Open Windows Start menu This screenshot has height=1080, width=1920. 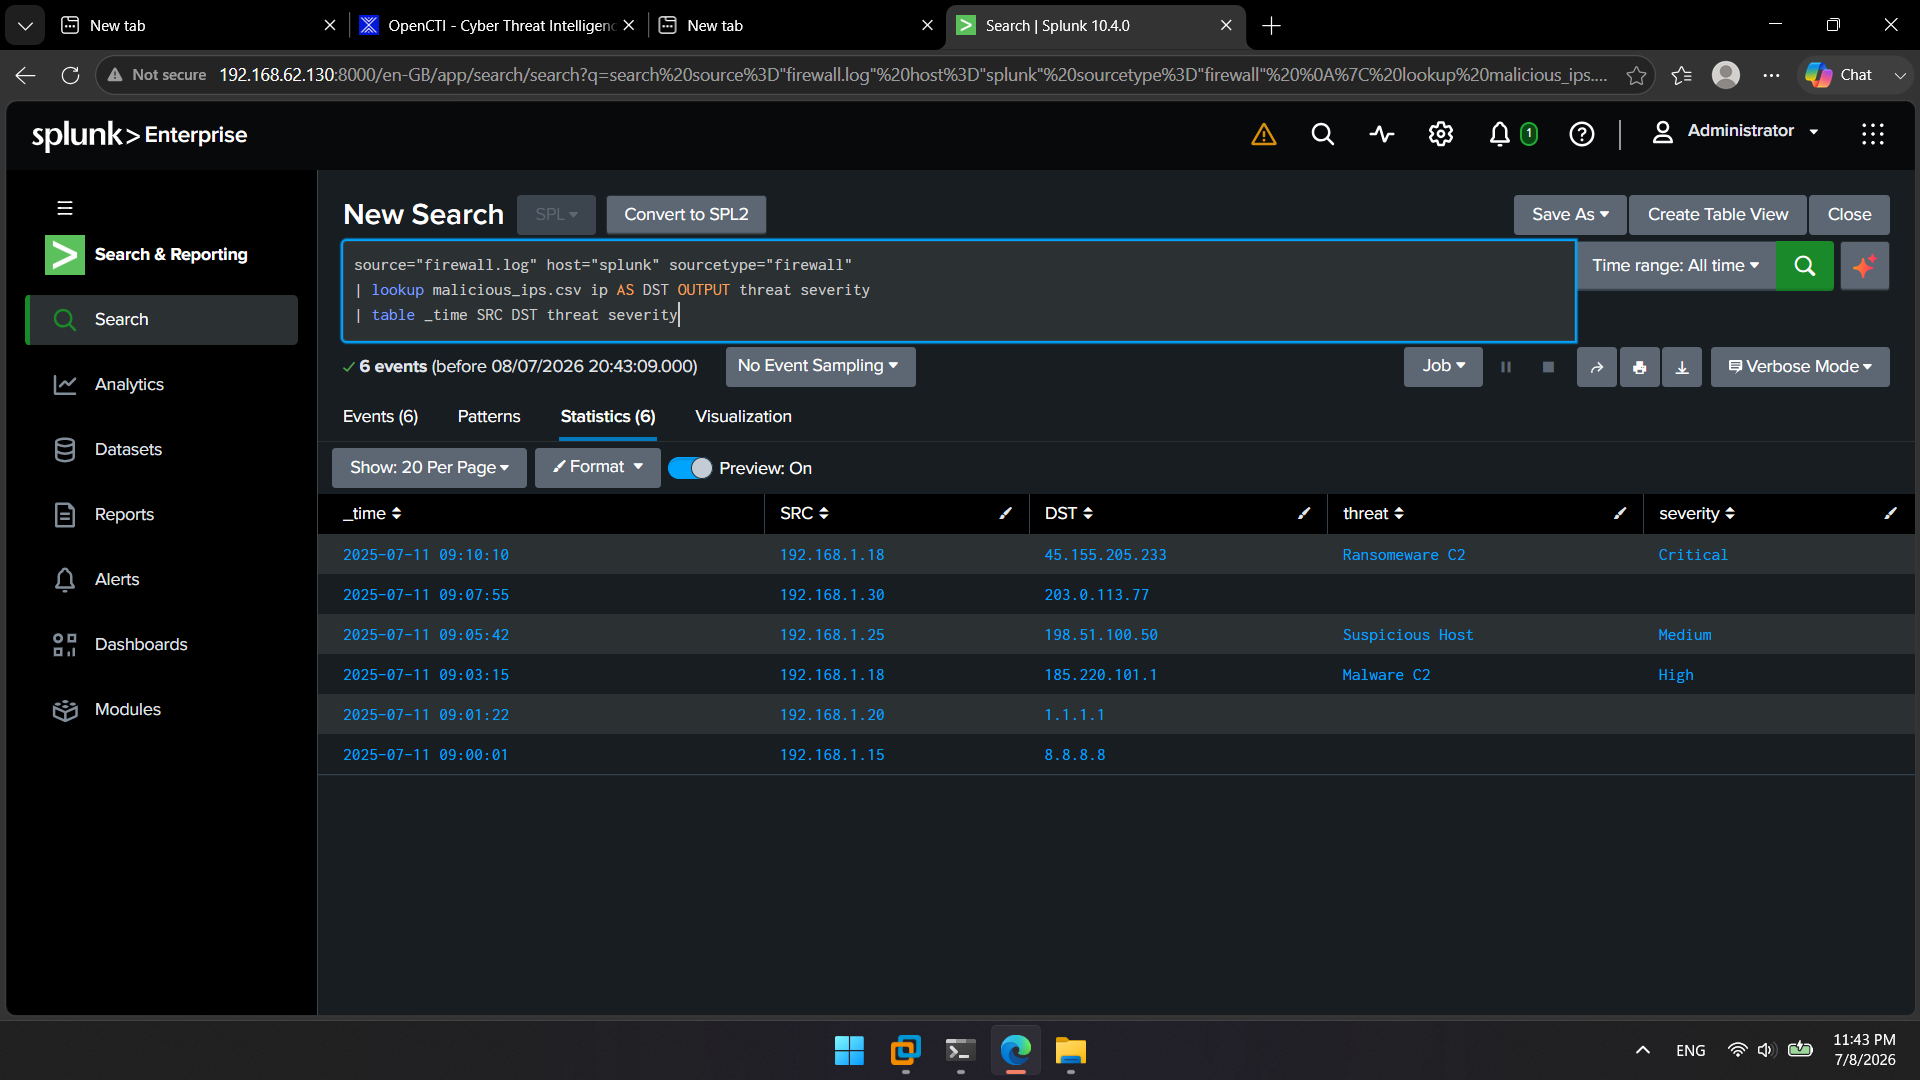[849, 1051]
